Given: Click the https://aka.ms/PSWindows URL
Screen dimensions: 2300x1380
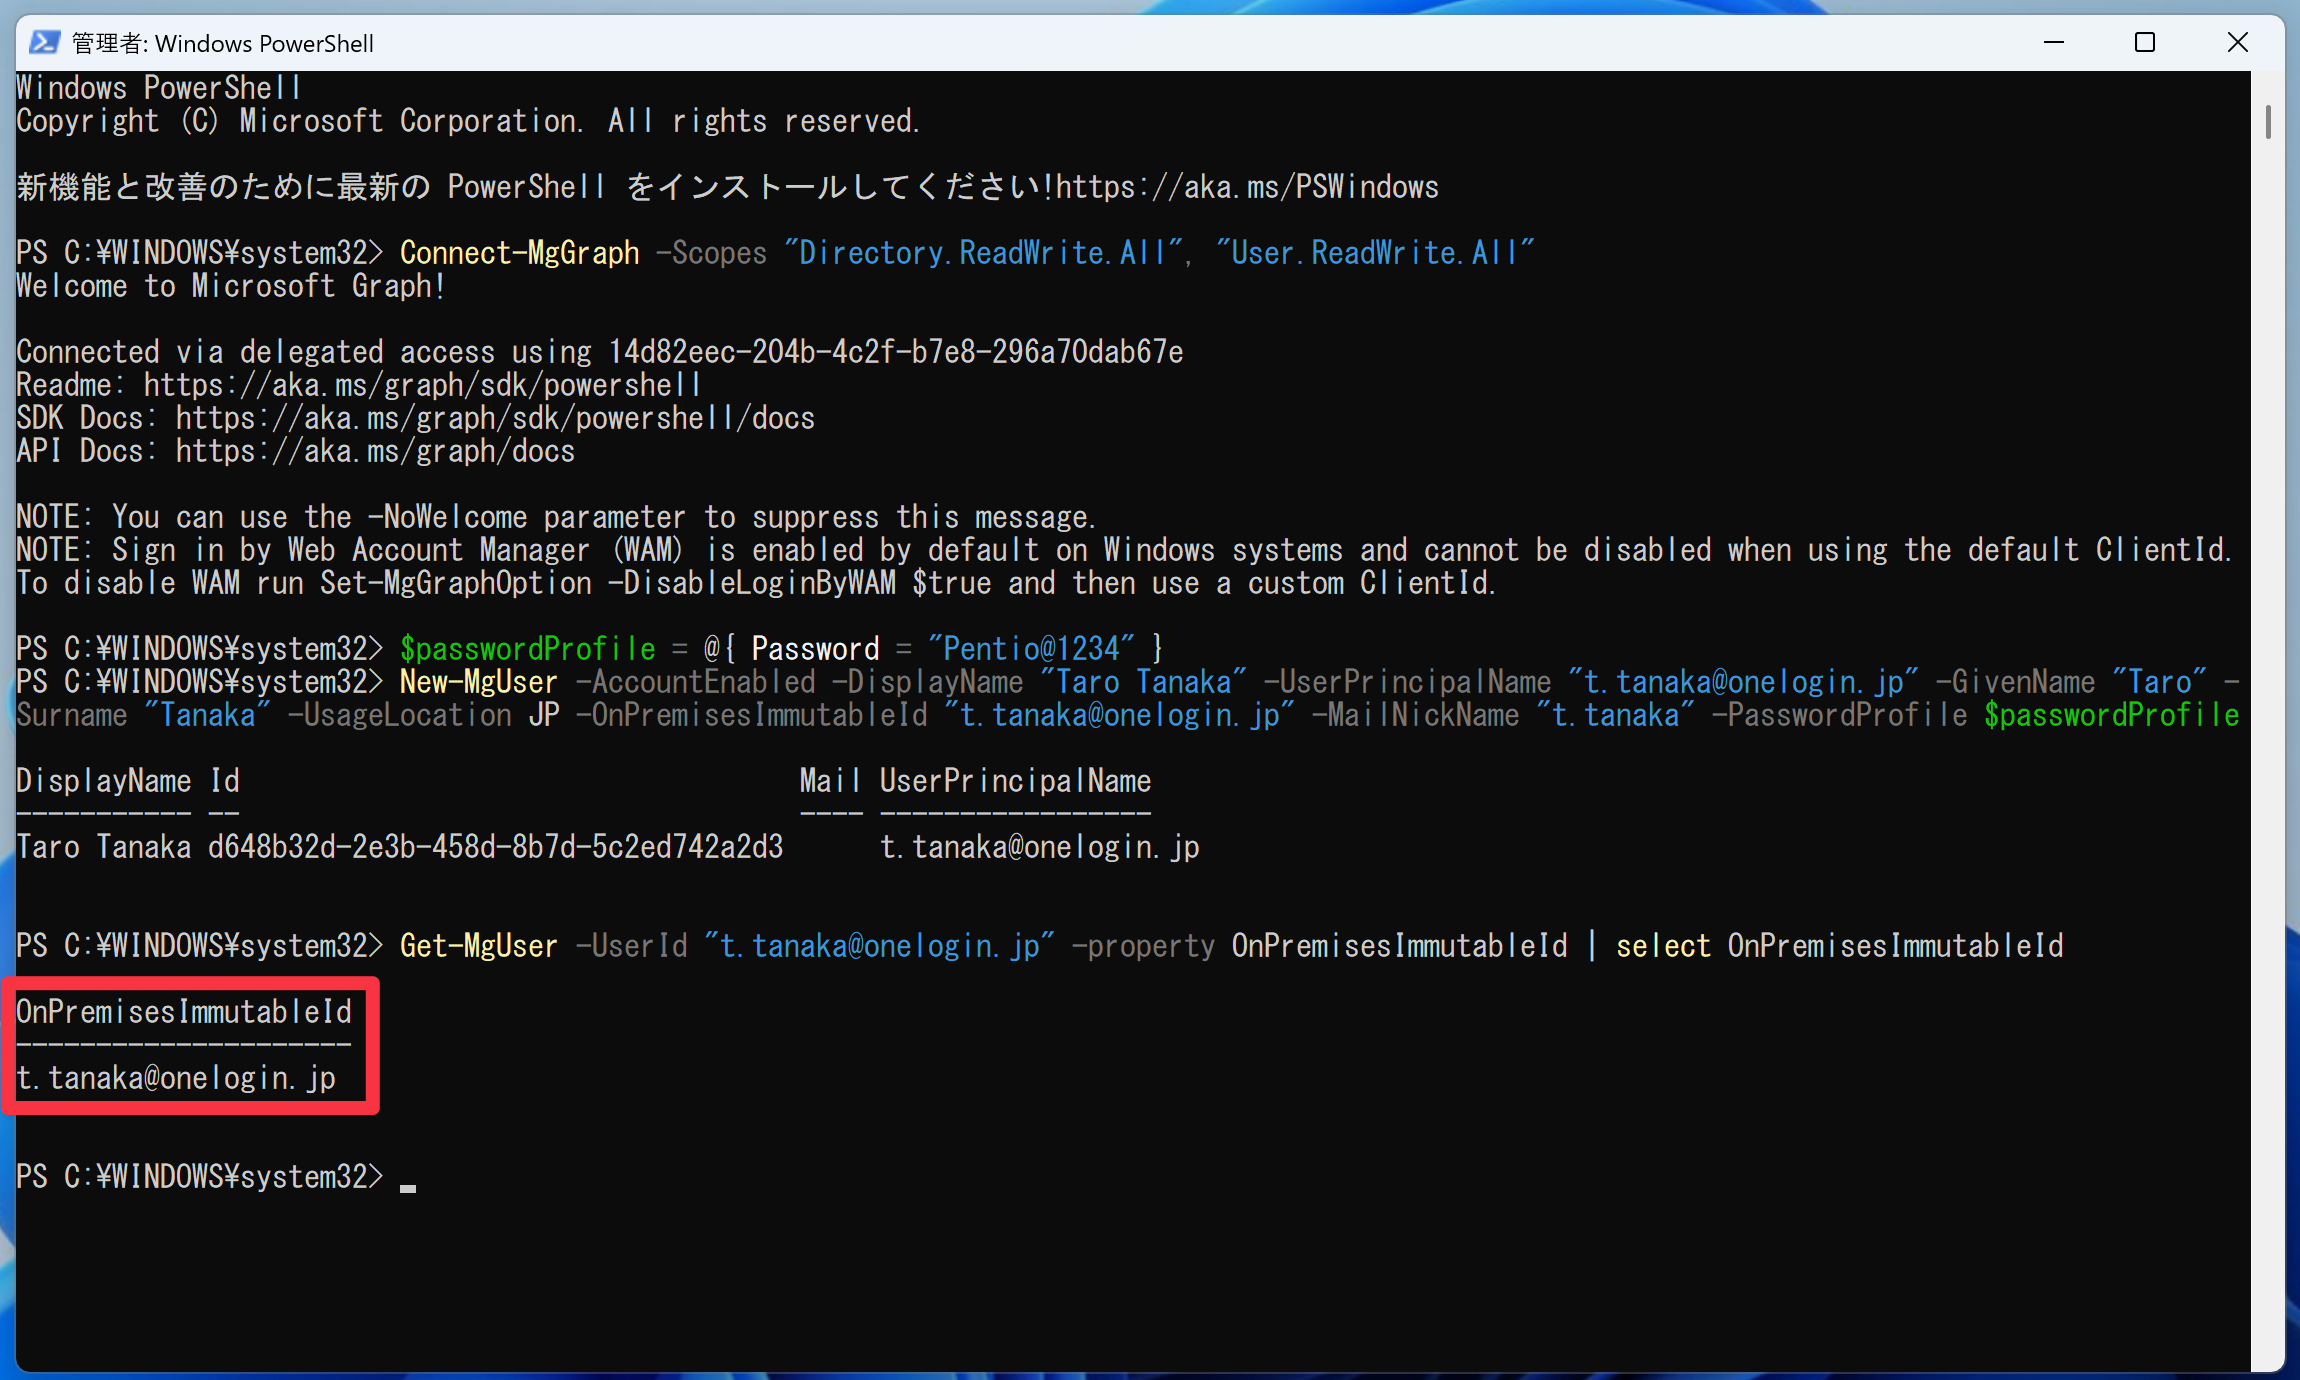Looking at the screenshot, I should pyautogui.click(x=1247, y=187).
